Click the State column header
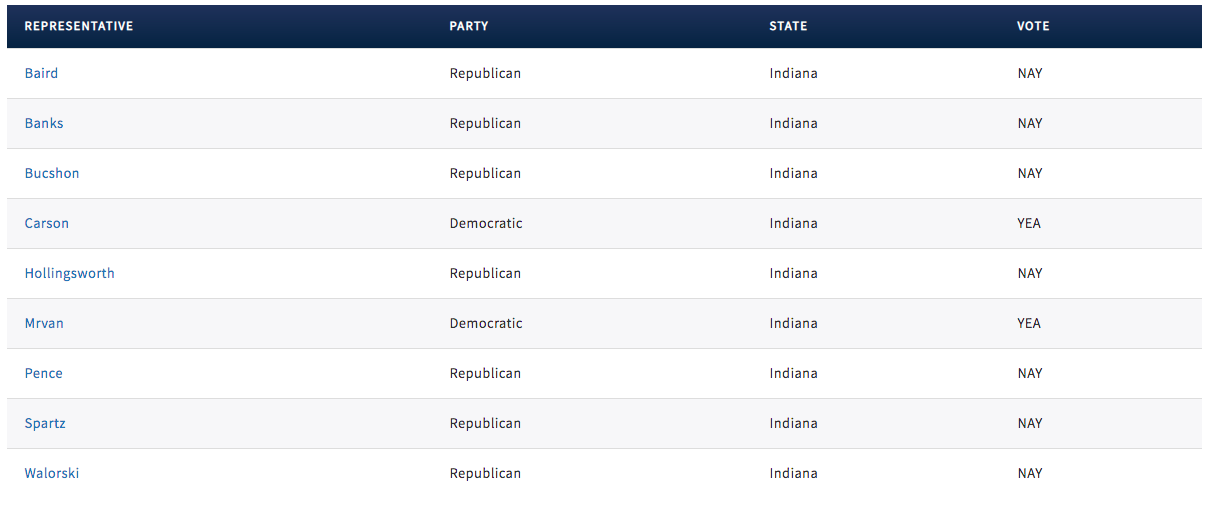1208x510 pixels. [x=788, y=26]
